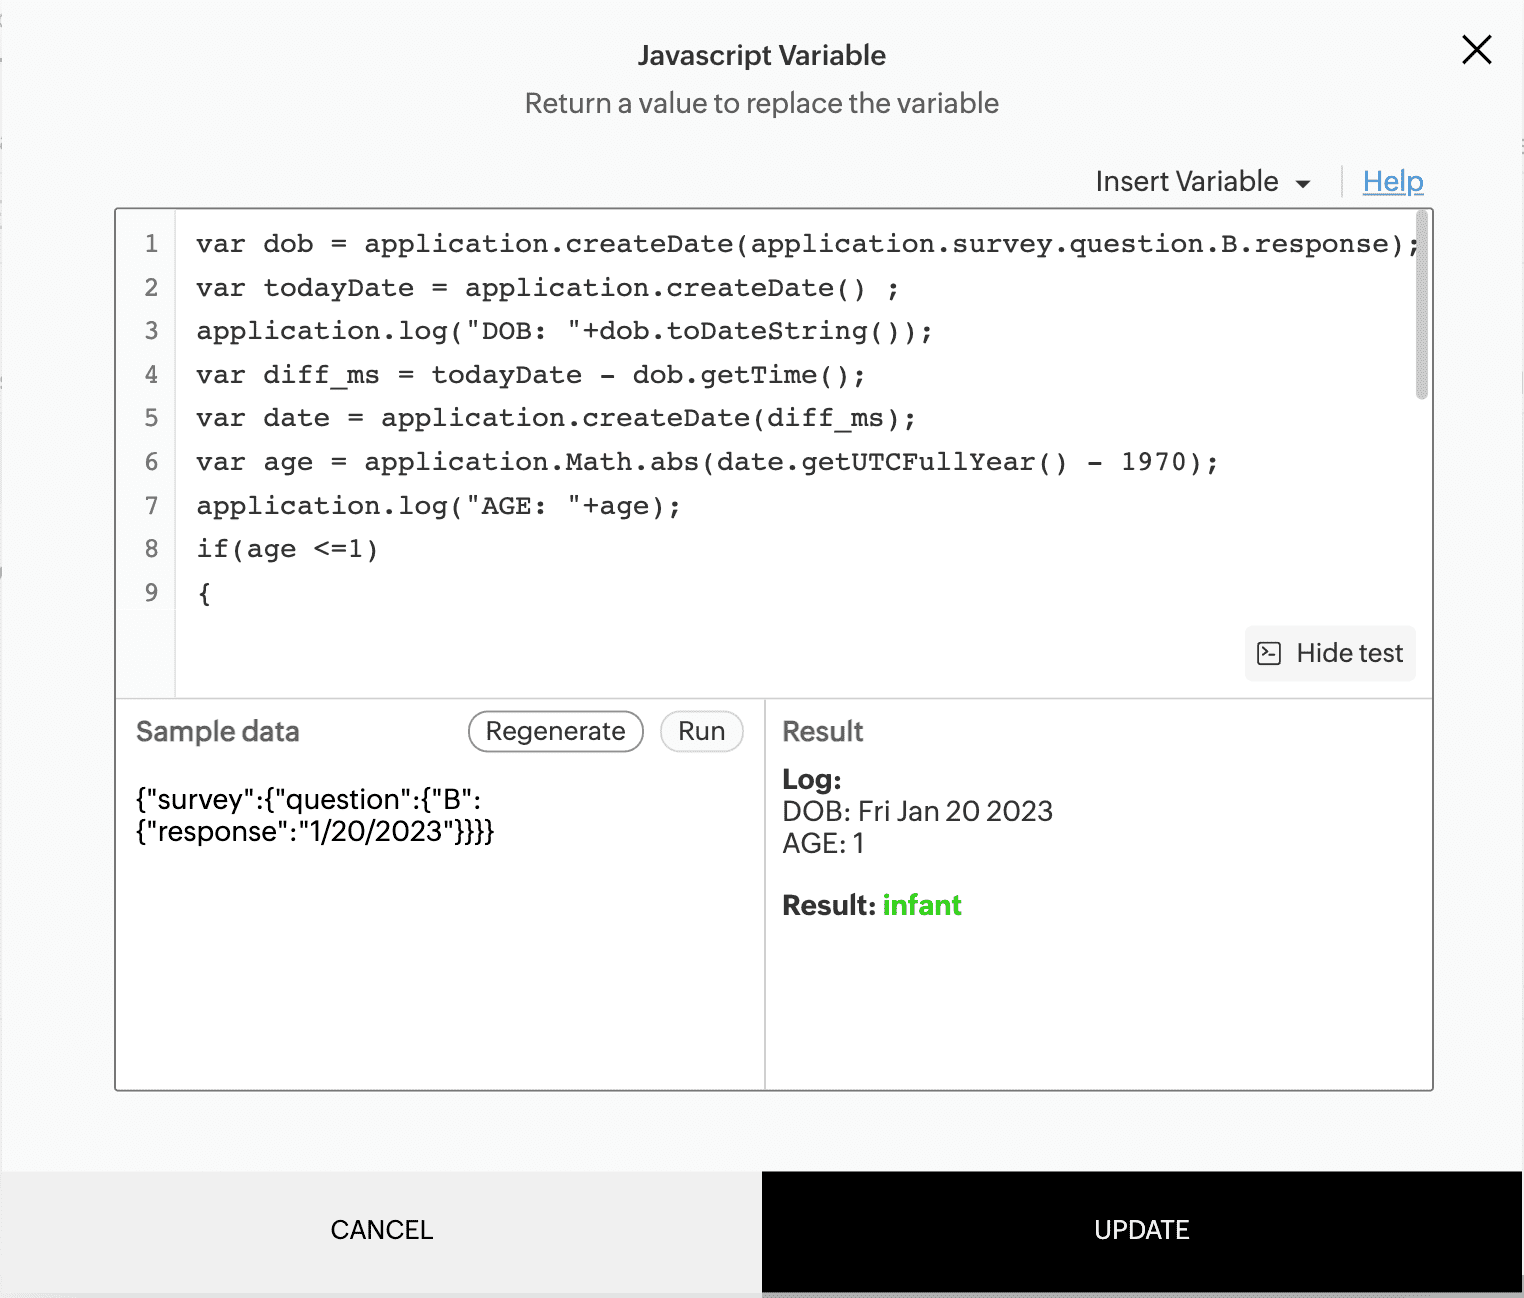Image resolution: width=1524 pixels, height=1298 pixels.
Task: Click the if(age <=1) code line
Action: click(287, 549)
